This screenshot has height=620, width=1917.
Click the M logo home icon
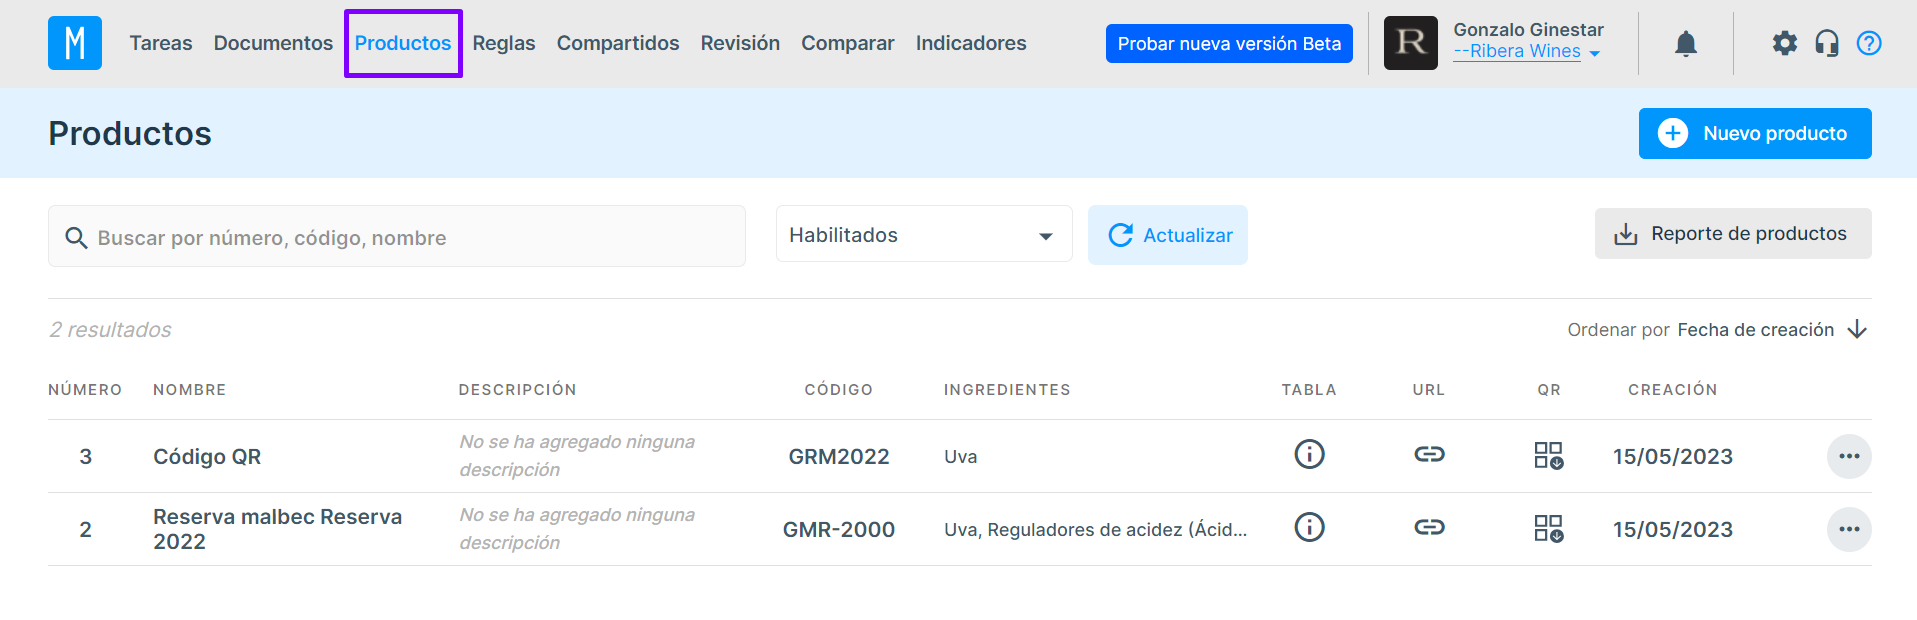tap(75, 43)
